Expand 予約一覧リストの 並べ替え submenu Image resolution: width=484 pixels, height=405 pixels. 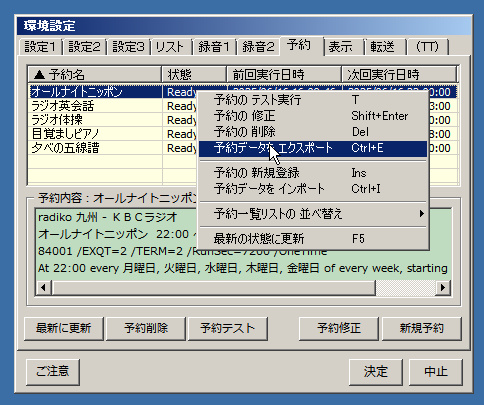(x=313, y=214)
